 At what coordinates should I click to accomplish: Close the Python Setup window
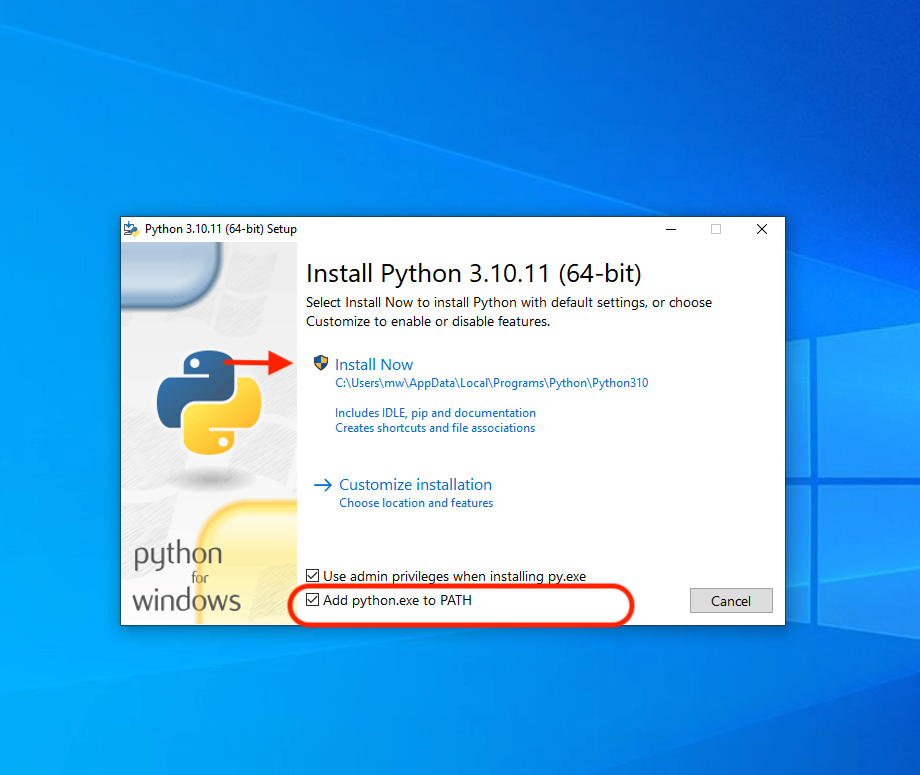pyautogui.click(x=762, y=229)
